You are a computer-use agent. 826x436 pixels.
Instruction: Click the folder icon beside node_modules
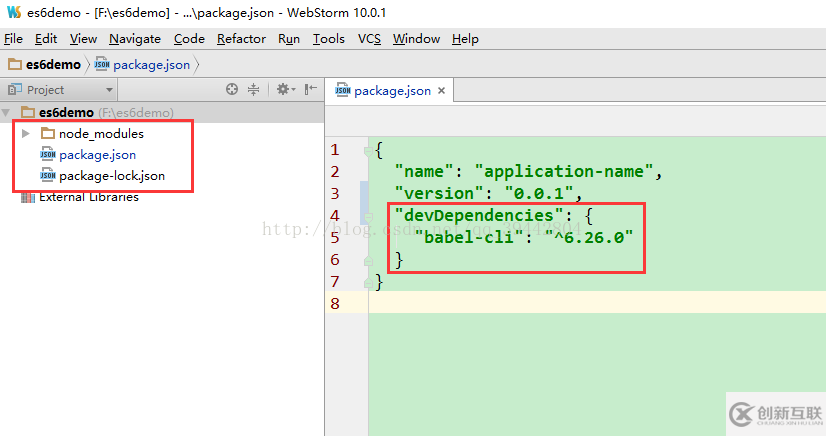click(x=48, y=133)
